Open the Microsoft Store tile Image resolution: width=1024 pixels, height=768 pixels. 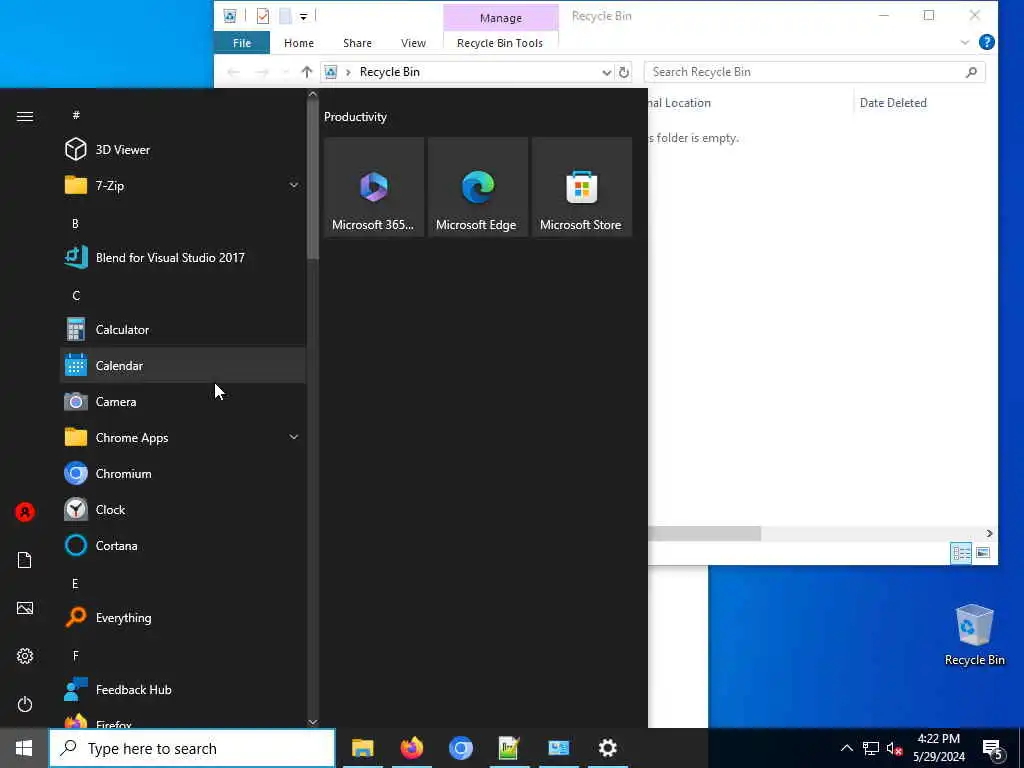pyautogui.click(x=581, y=187)
